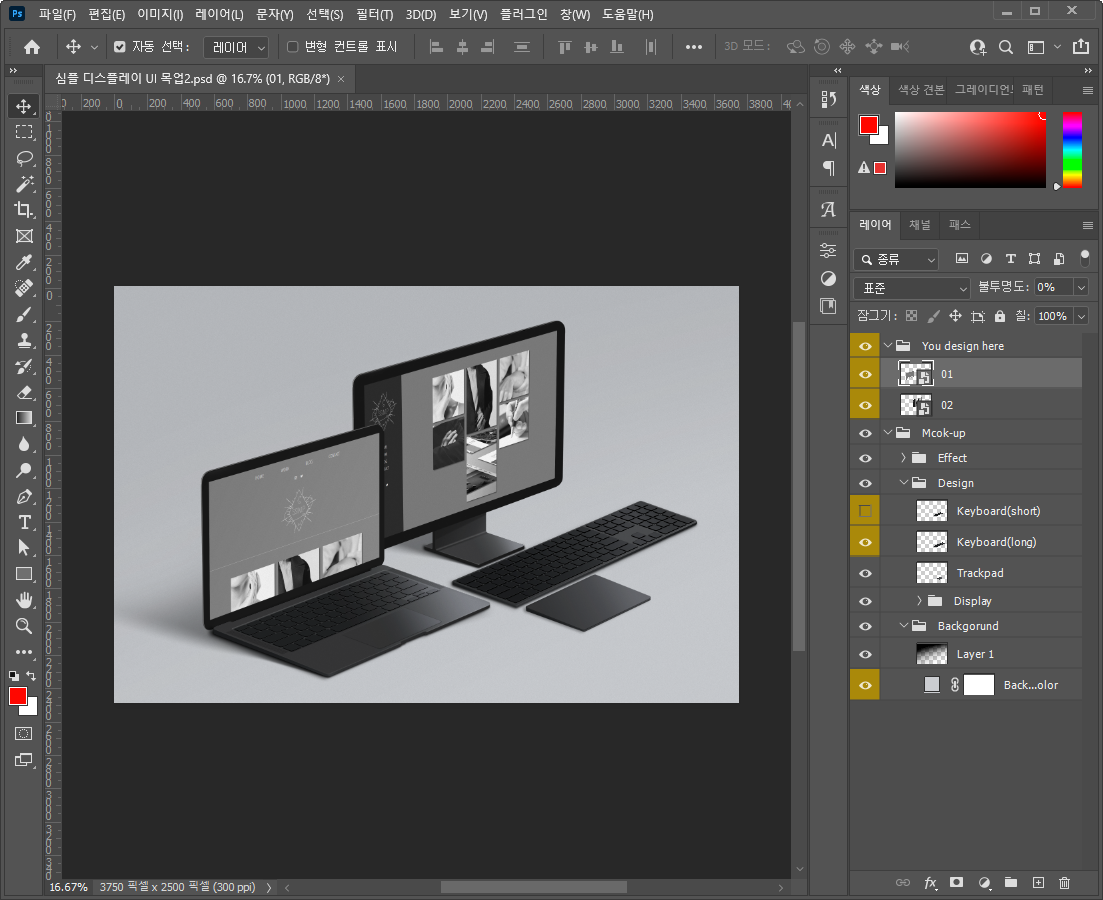Viewport: 1103px width, 900px height.
Task: Select the Magic Wand tool
Action: [x=24, y=184]
